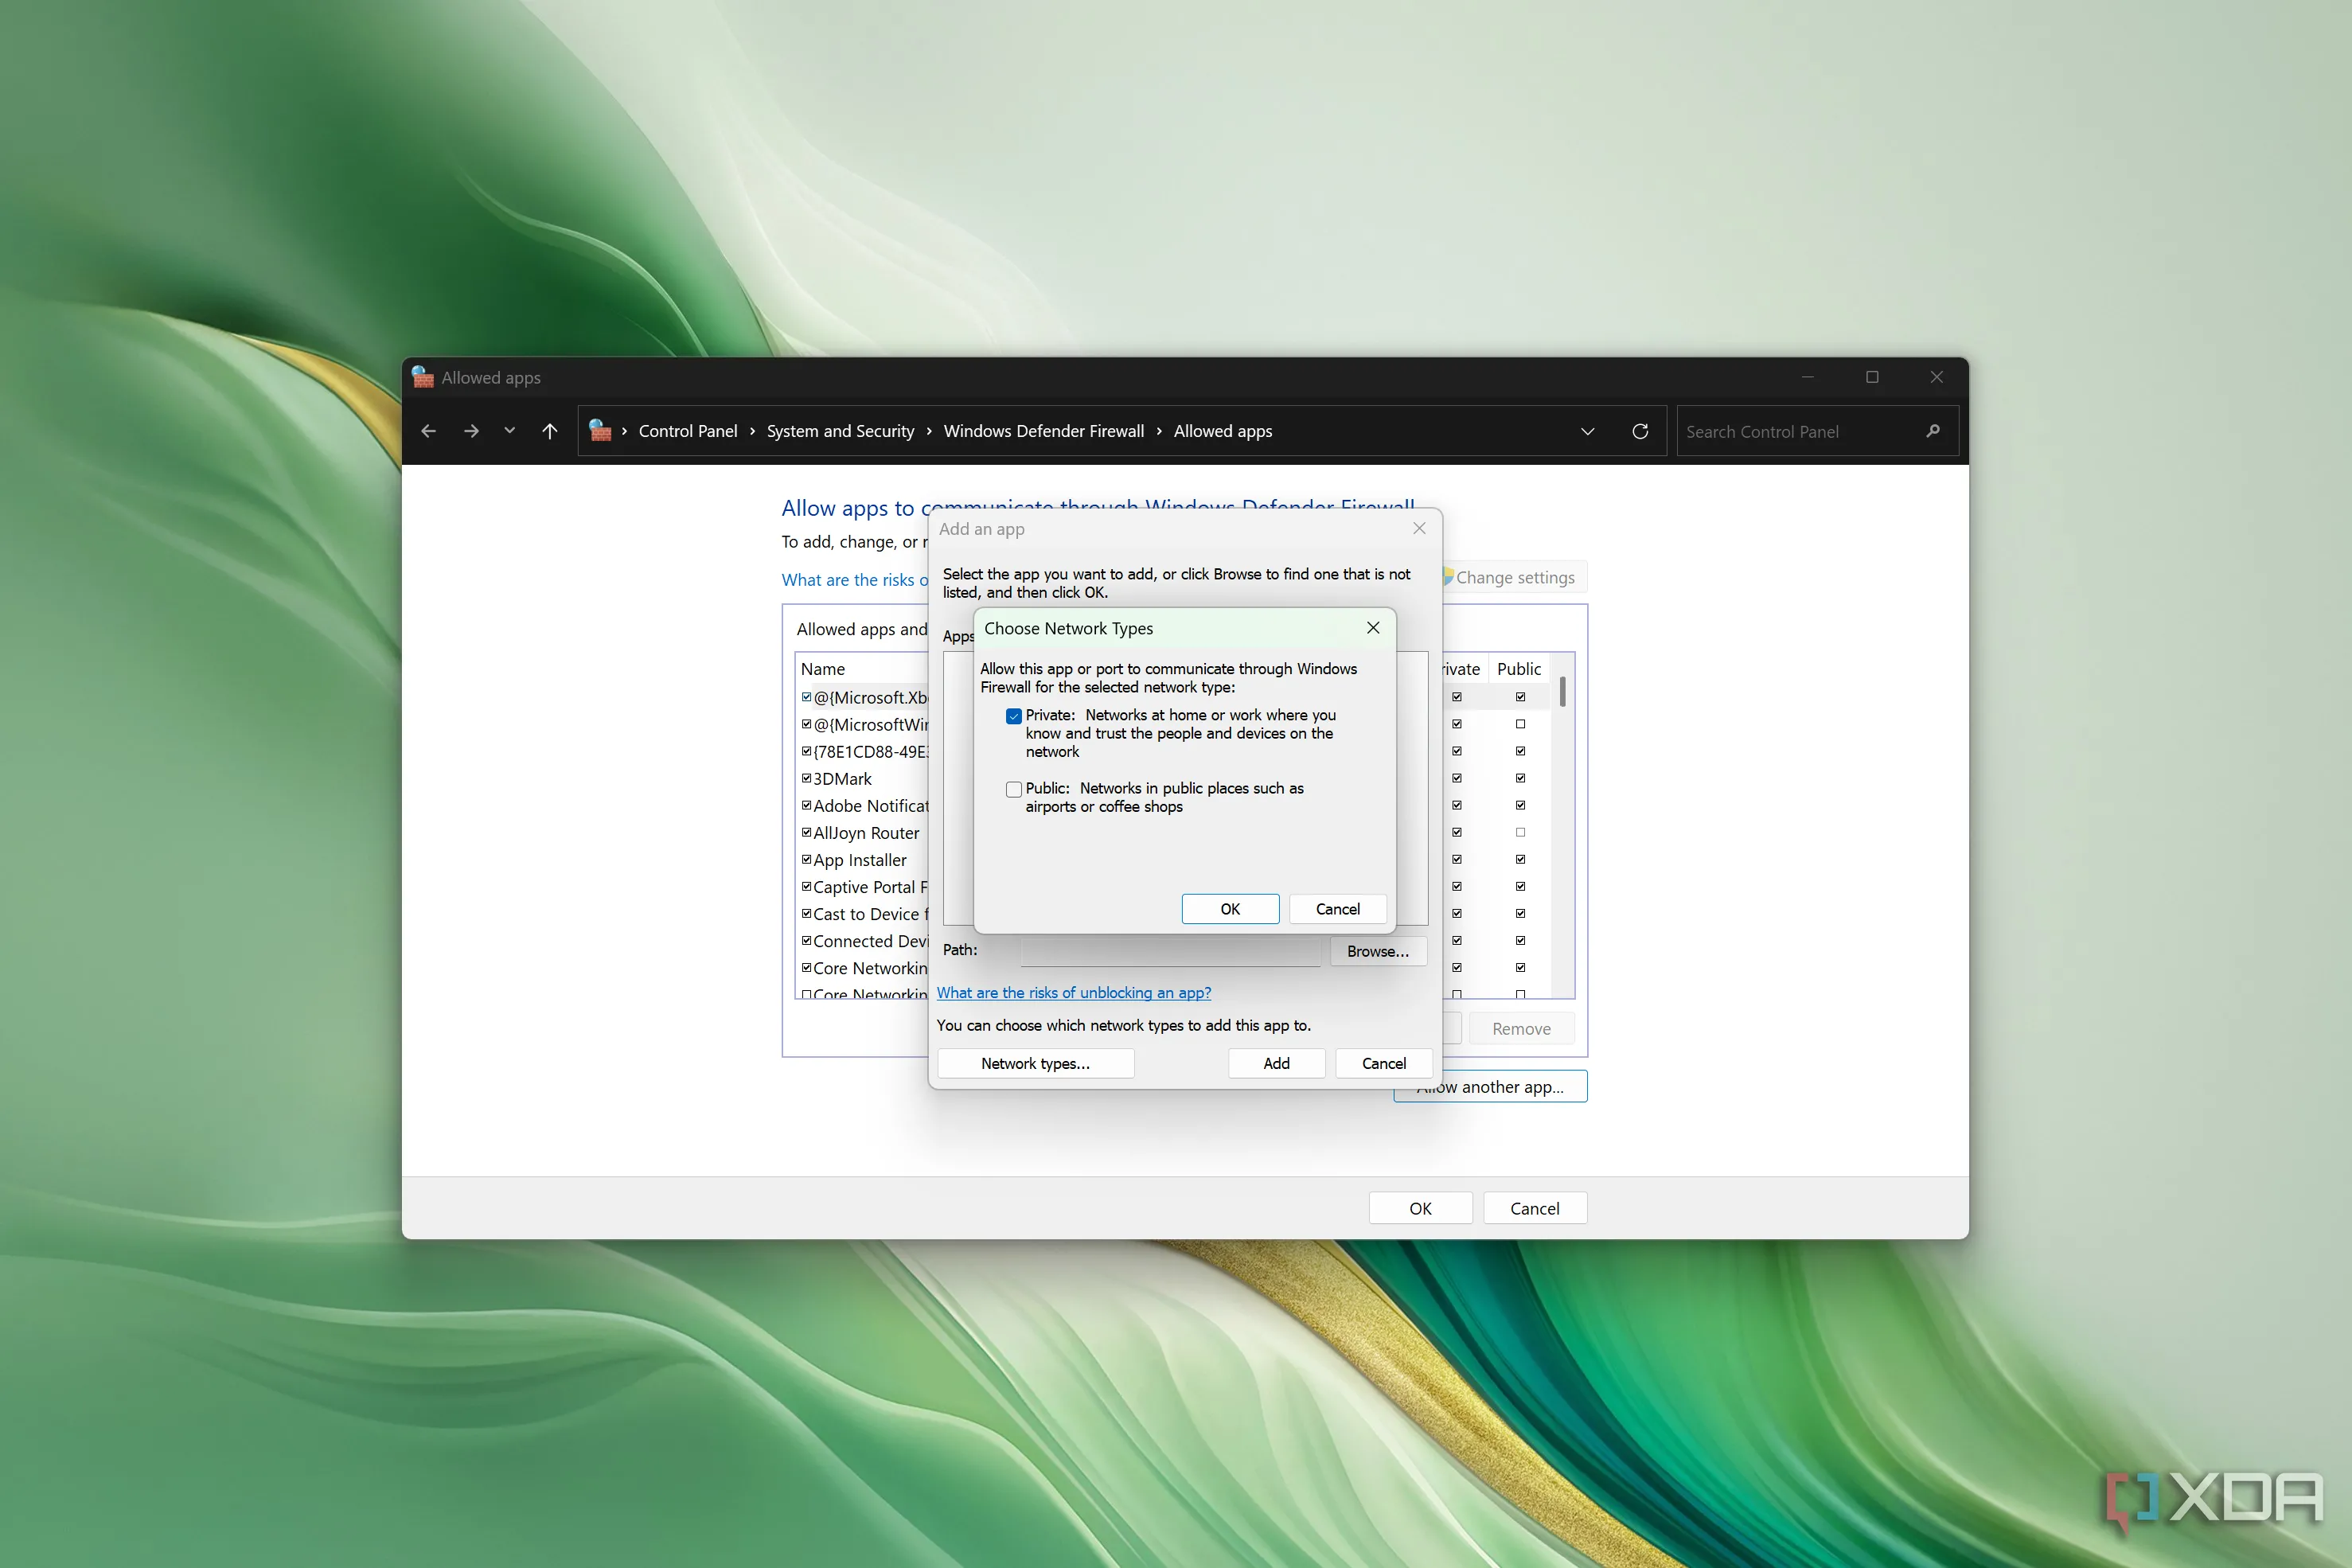Click the up-one-level arrow icon
The height and width of the screenshot is (1568, 2352).
coord(549,431)
